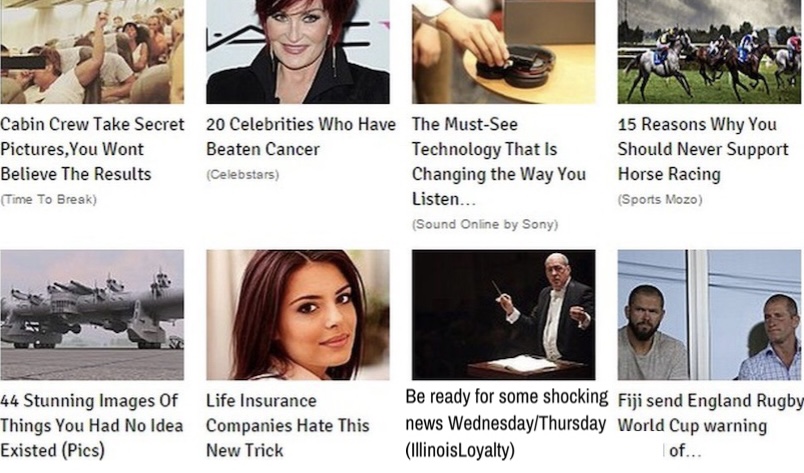
Task: Click the '(Time To Break)' source label
Action: coord(49,199)
